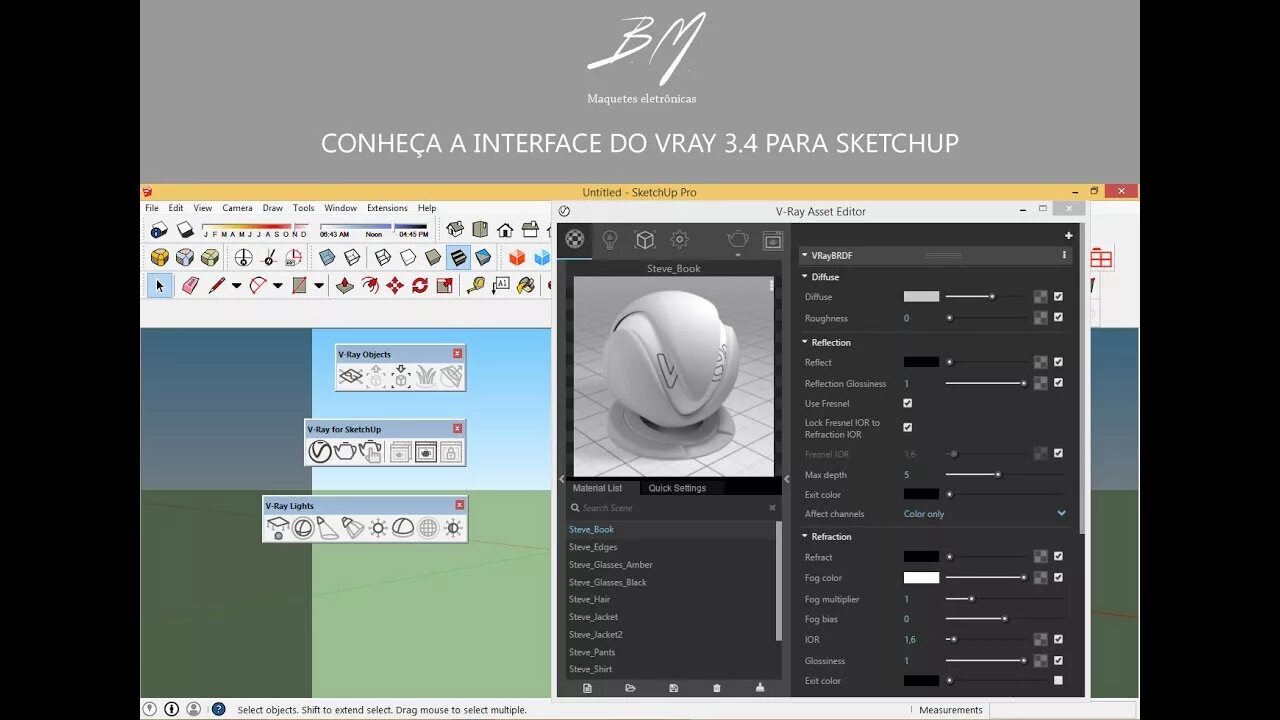Toggle the Fog color checkbox

point(1058,577)
